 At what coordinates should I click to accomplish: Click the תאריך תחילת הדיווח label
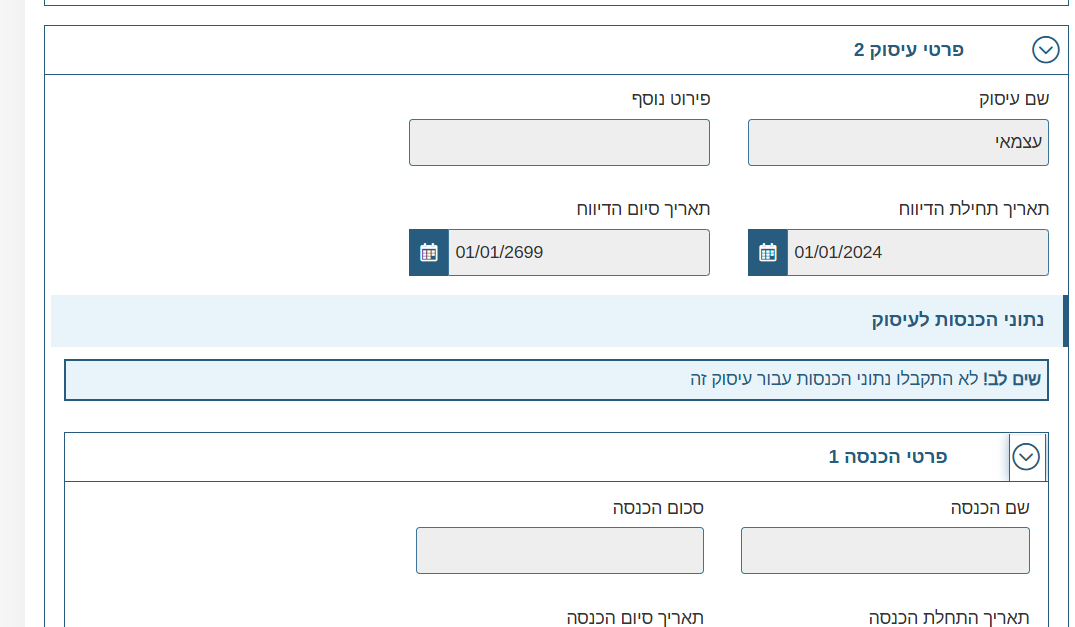click(x=974, y=209)
